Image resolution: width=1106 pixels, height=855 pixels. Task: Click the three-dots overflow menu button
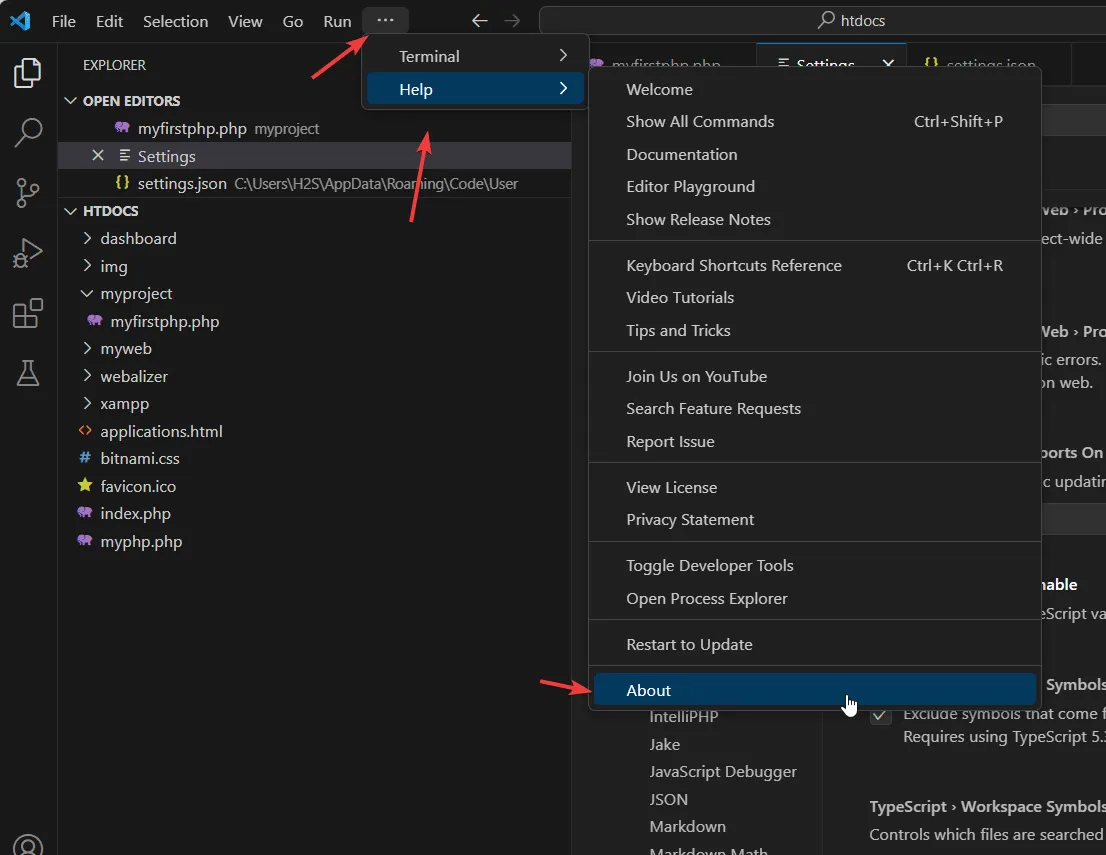coord(385,20)
